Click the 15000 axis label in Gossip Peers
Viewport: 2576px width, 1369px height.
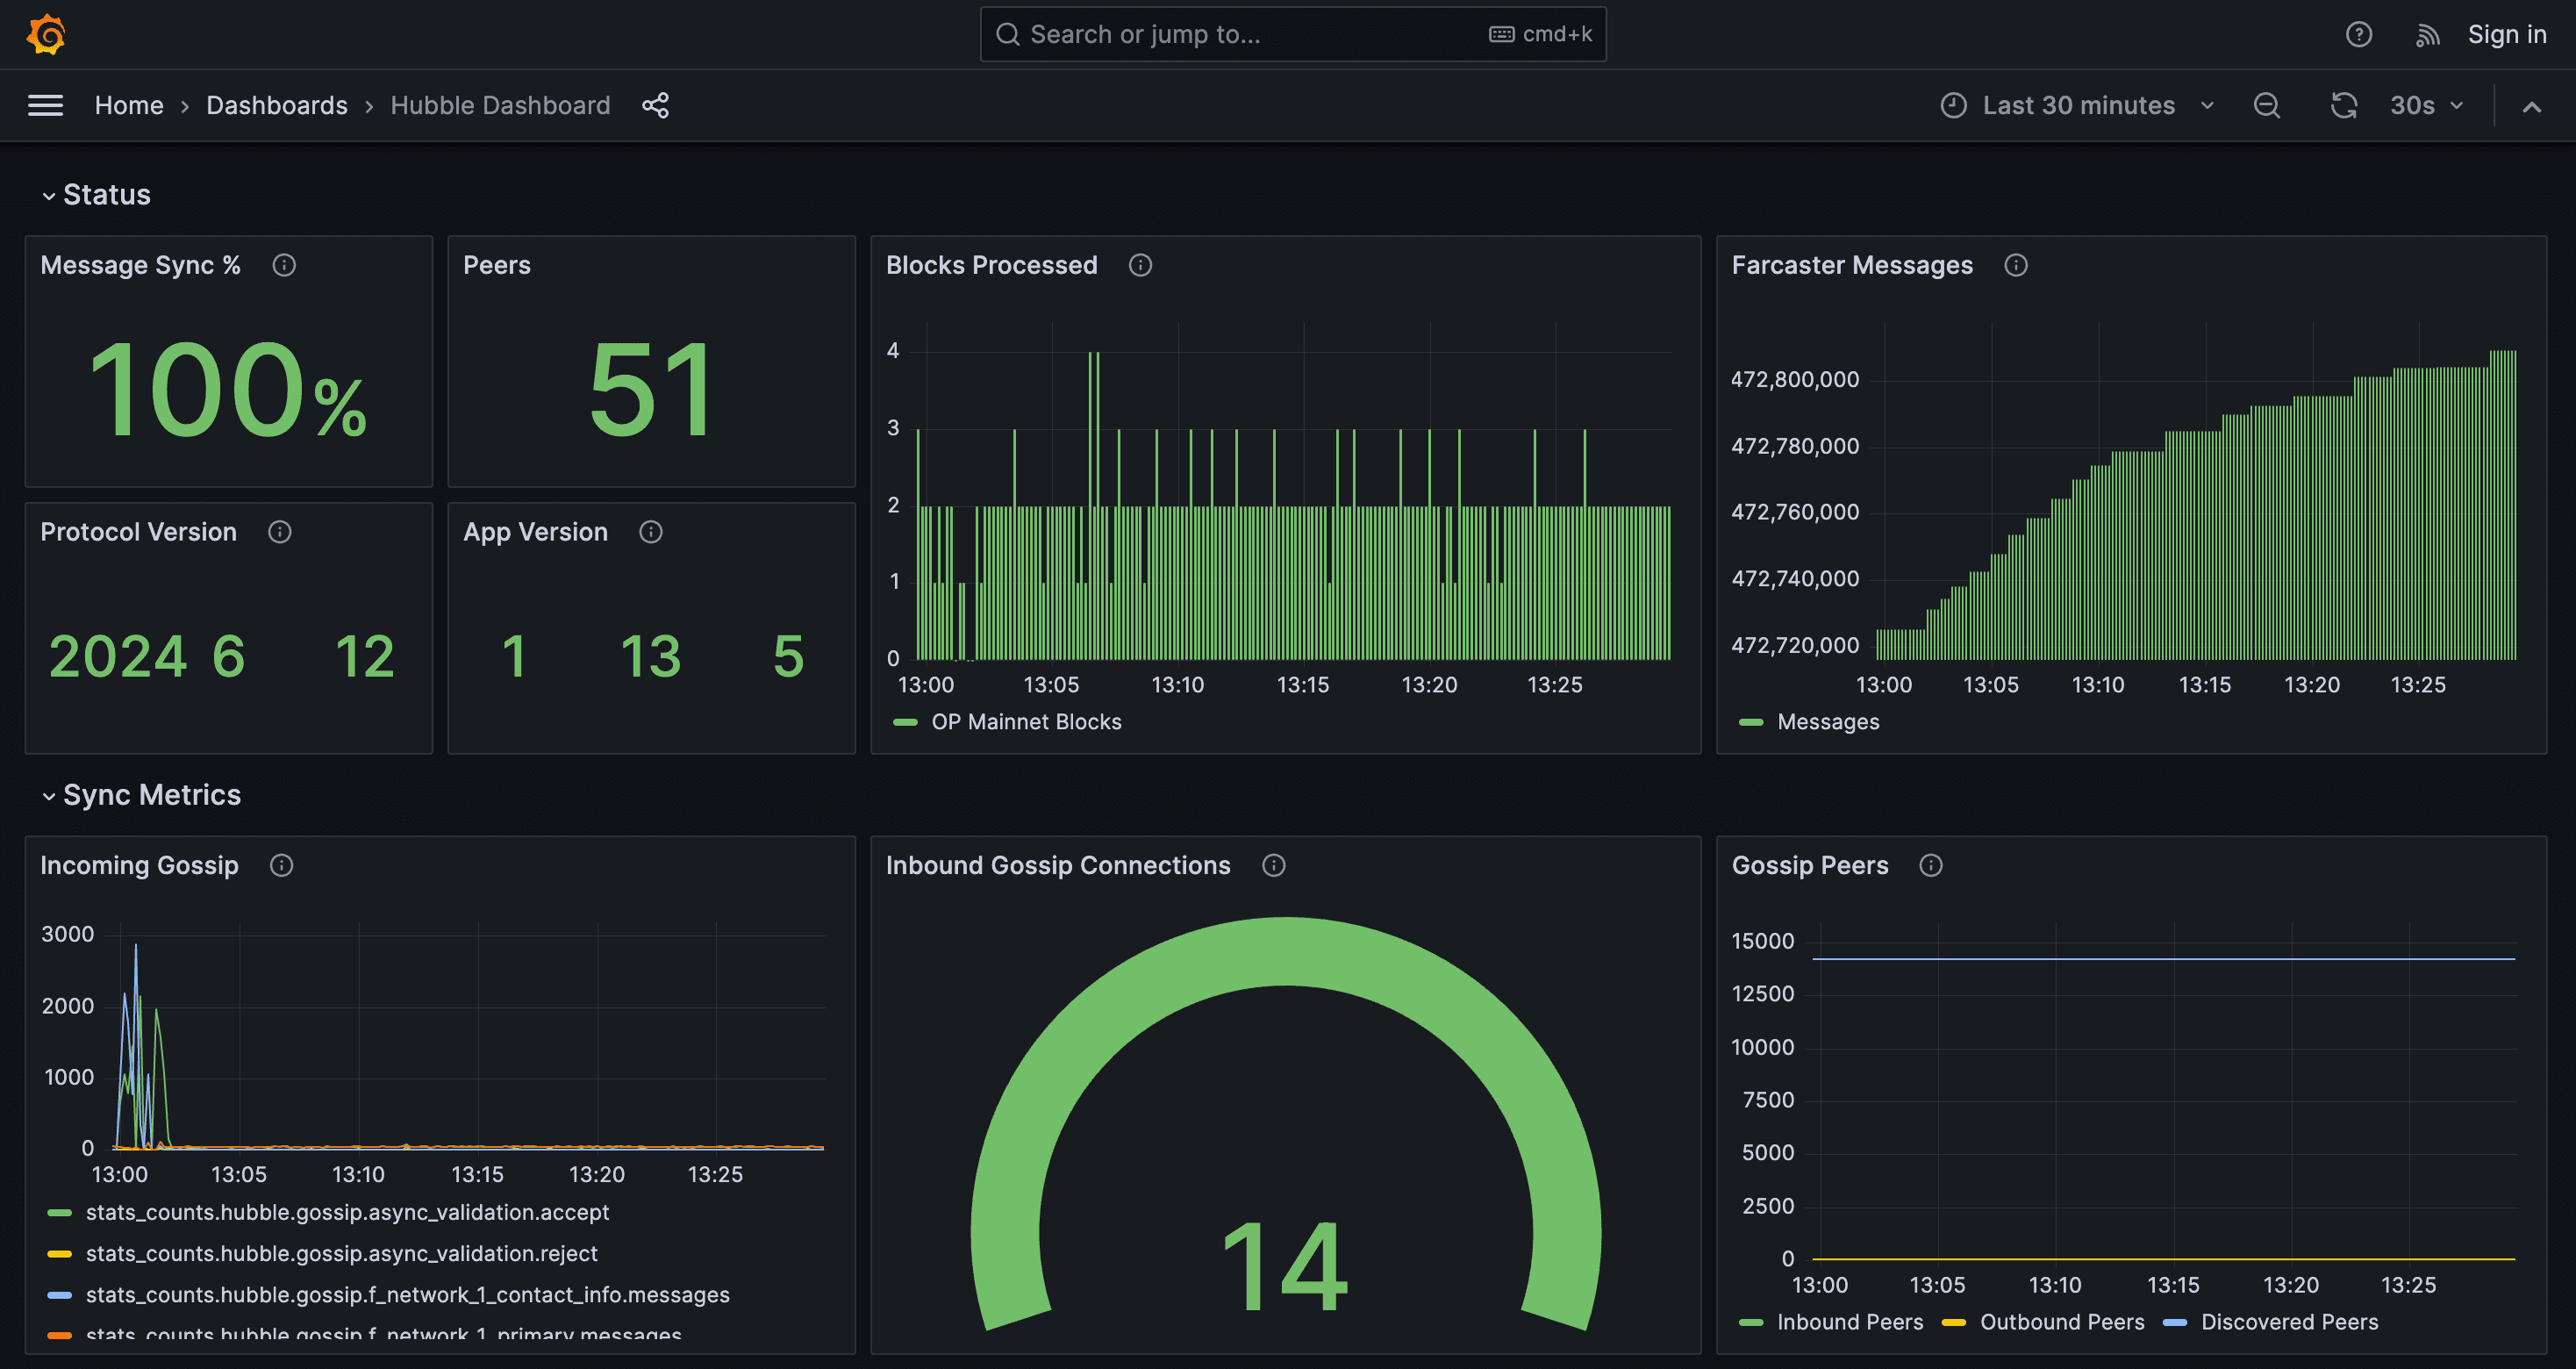click(1763, 941)
